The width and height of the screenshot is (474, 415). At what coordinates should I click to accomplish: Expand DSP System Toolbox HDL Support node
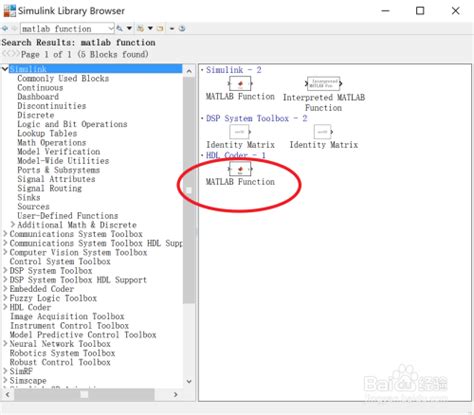(x=5, y=280)
